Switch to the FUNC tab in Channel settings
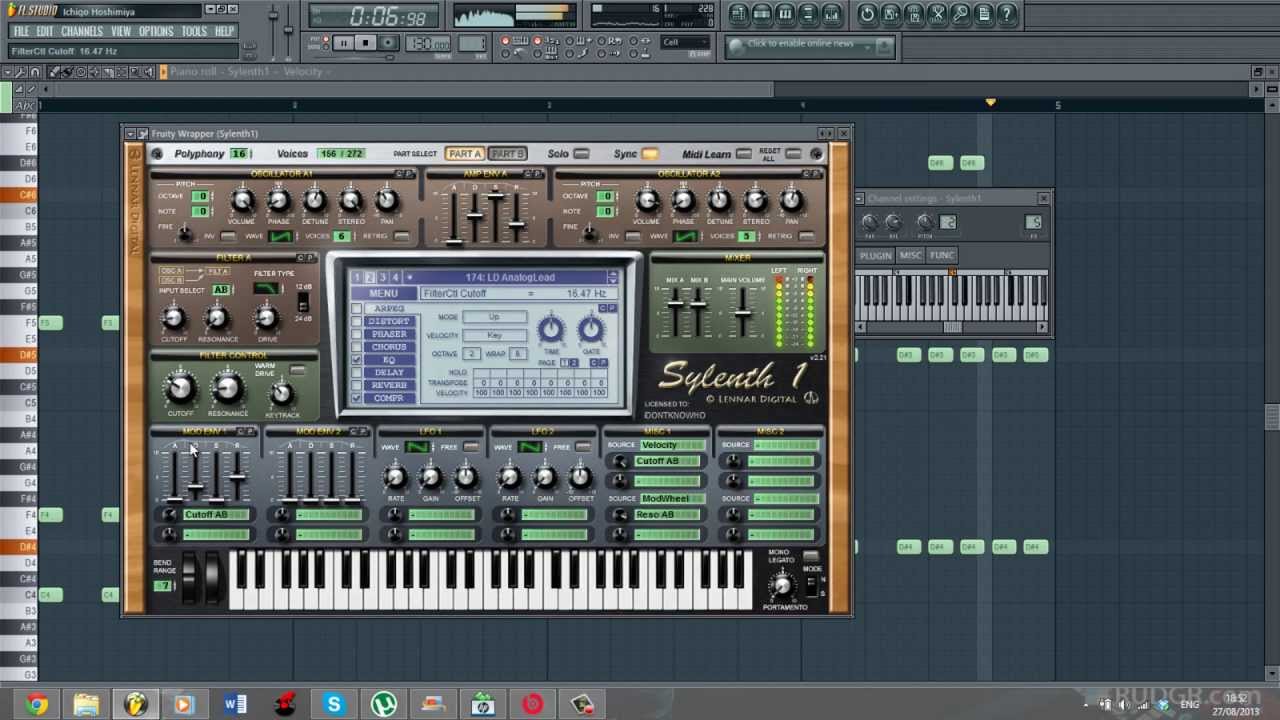The width and height of the screenshot is (1280, 720). [x=942, y=255]
